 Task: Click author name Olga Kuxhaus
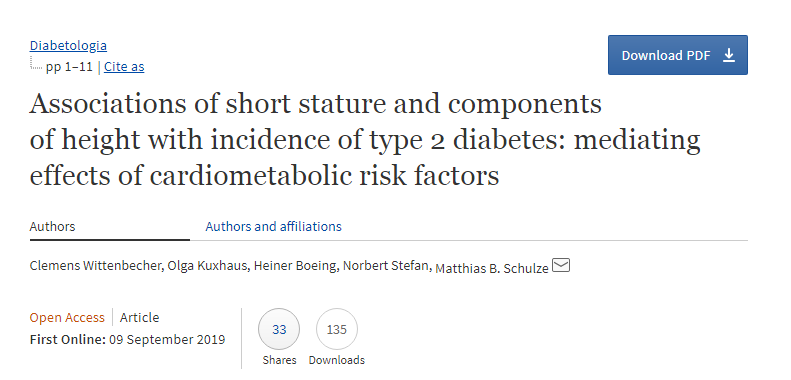(x=207, y=265)
